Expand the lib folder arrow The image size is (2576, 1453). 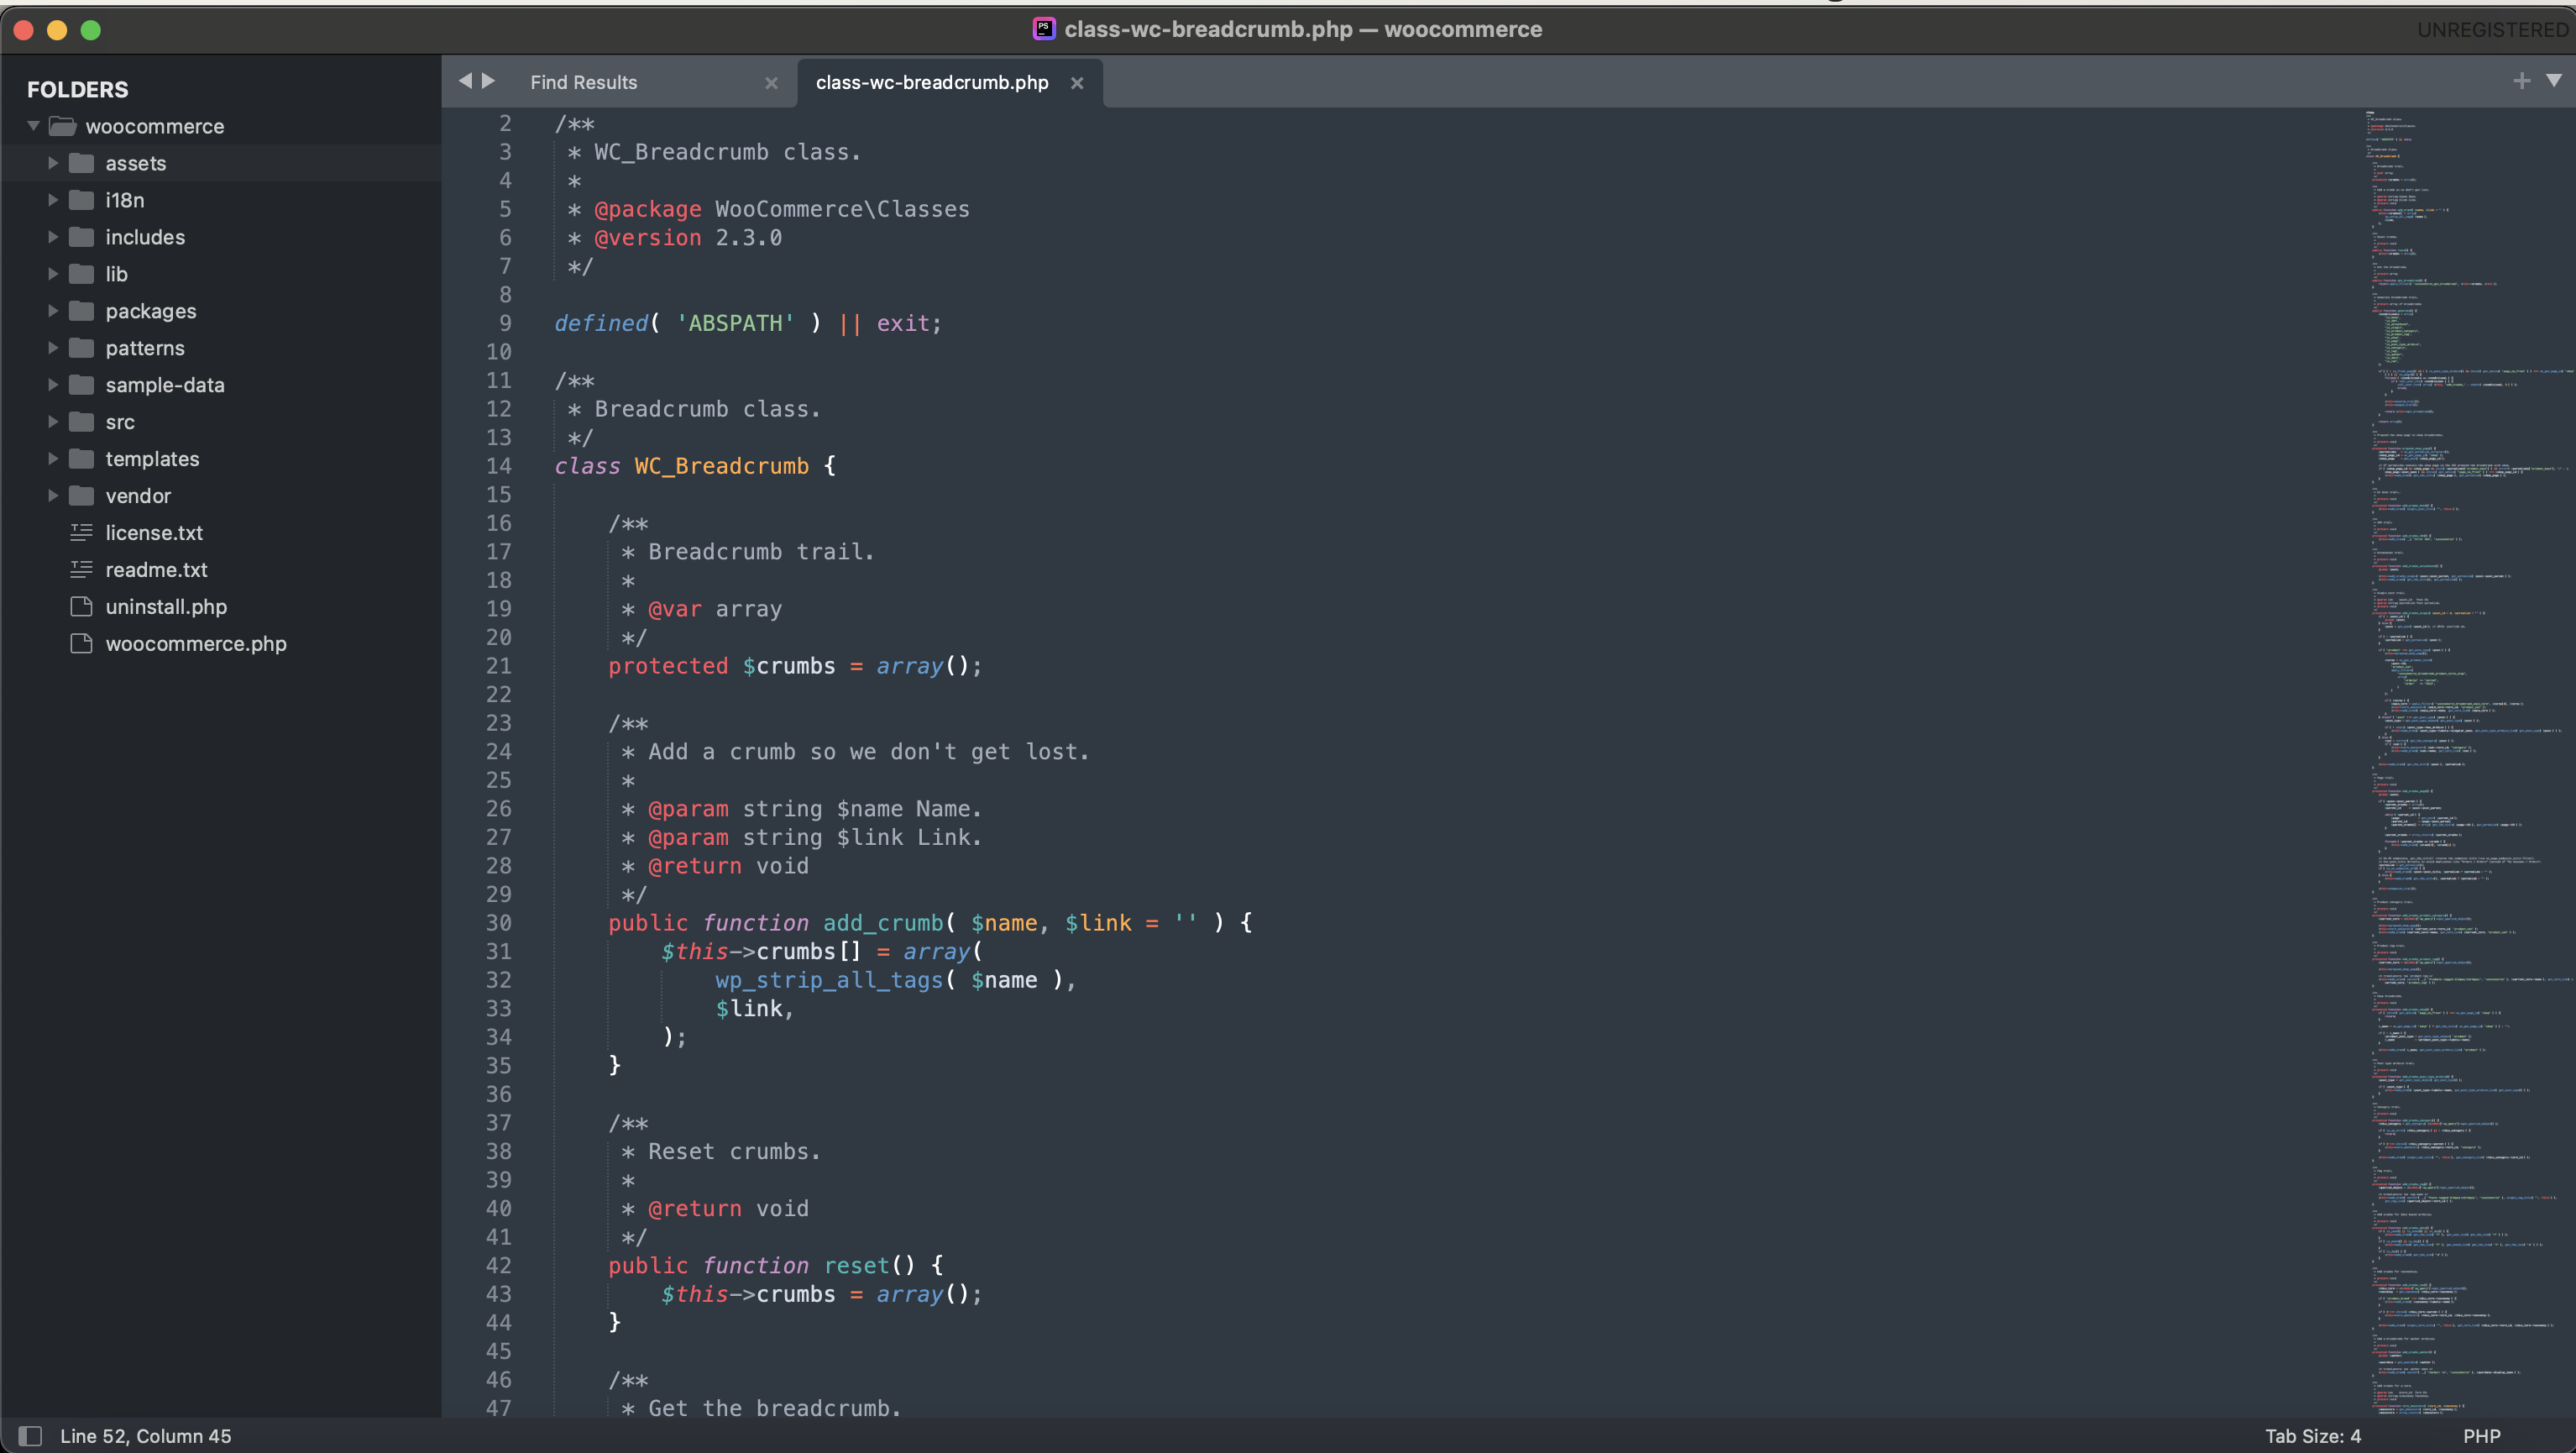pyautogui.click(x=53, y=274)
